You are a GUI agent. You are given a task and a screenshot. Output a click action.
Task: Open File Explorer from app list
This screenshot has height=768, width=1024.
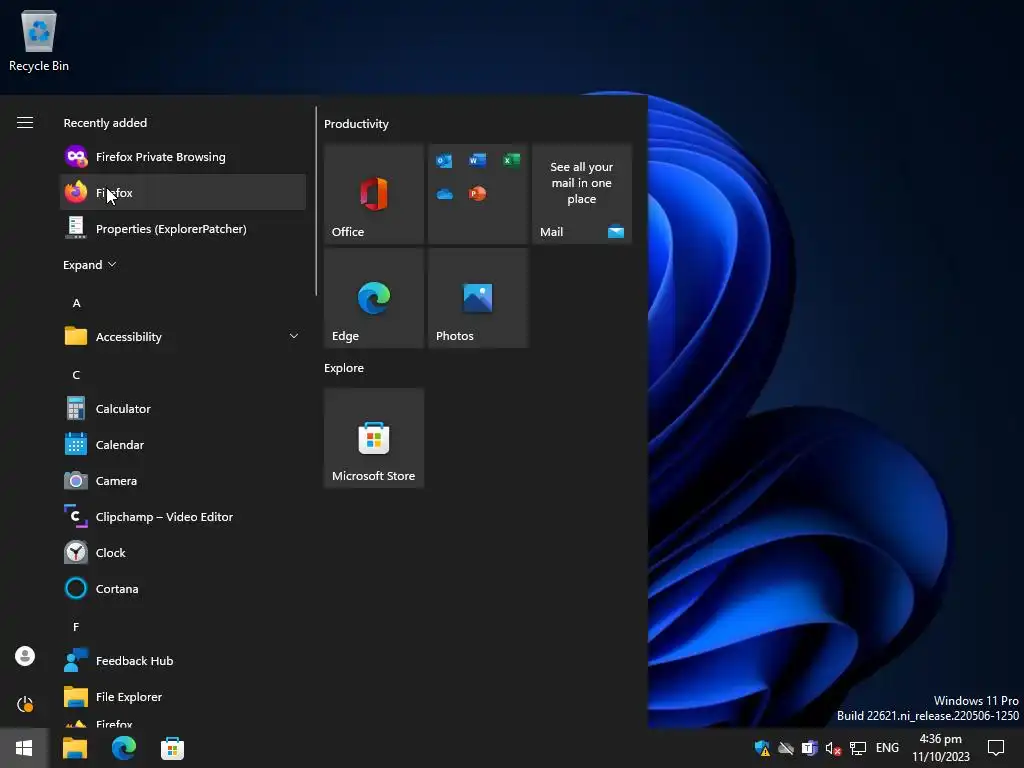pos(182,697)
